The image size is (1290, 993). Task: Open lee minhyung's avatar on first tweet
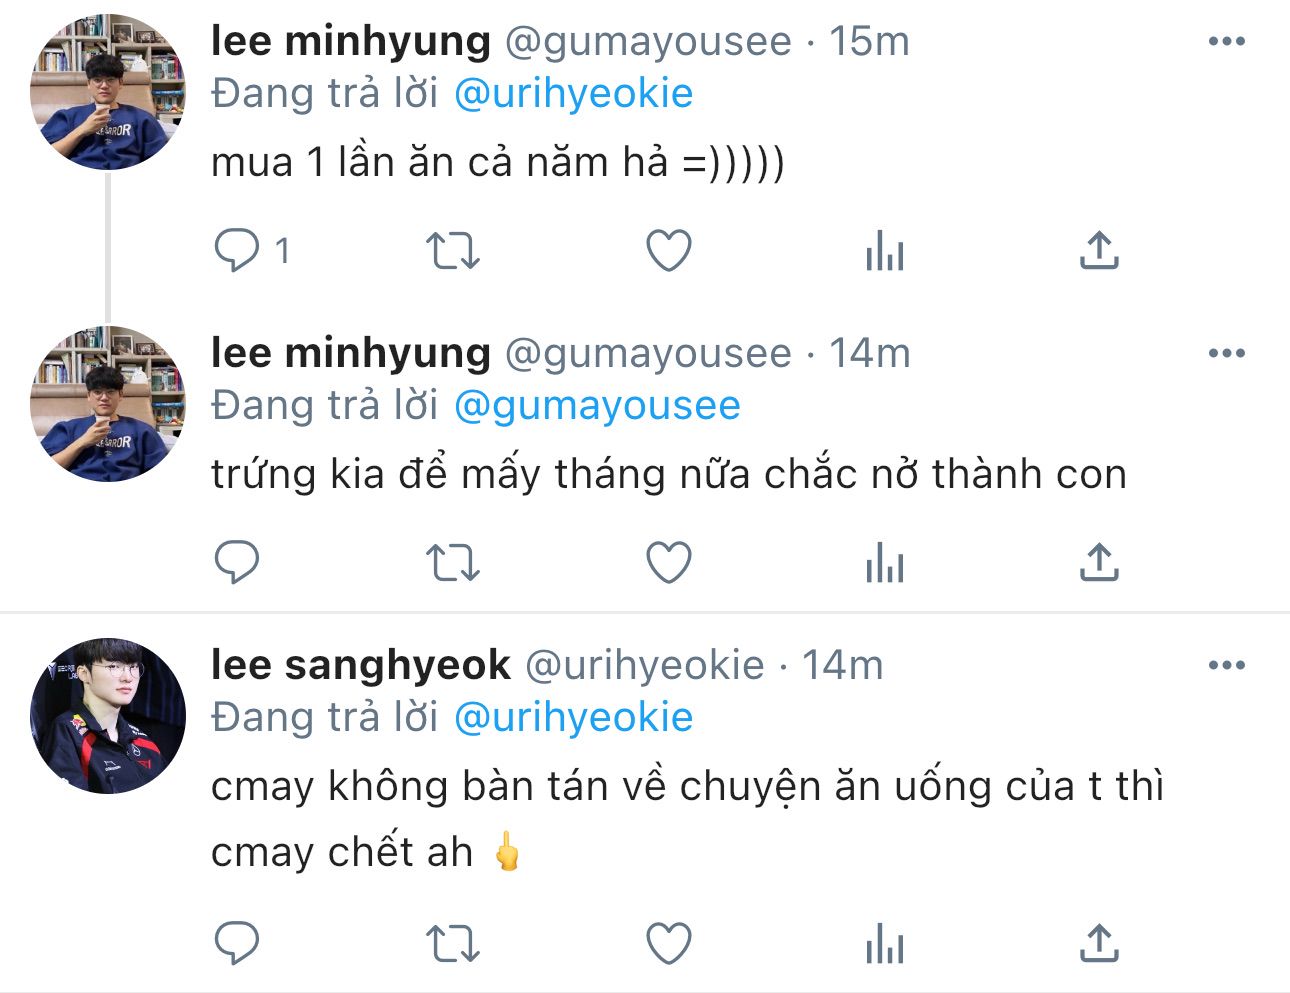pyautogui.click(x=108, y=92)
